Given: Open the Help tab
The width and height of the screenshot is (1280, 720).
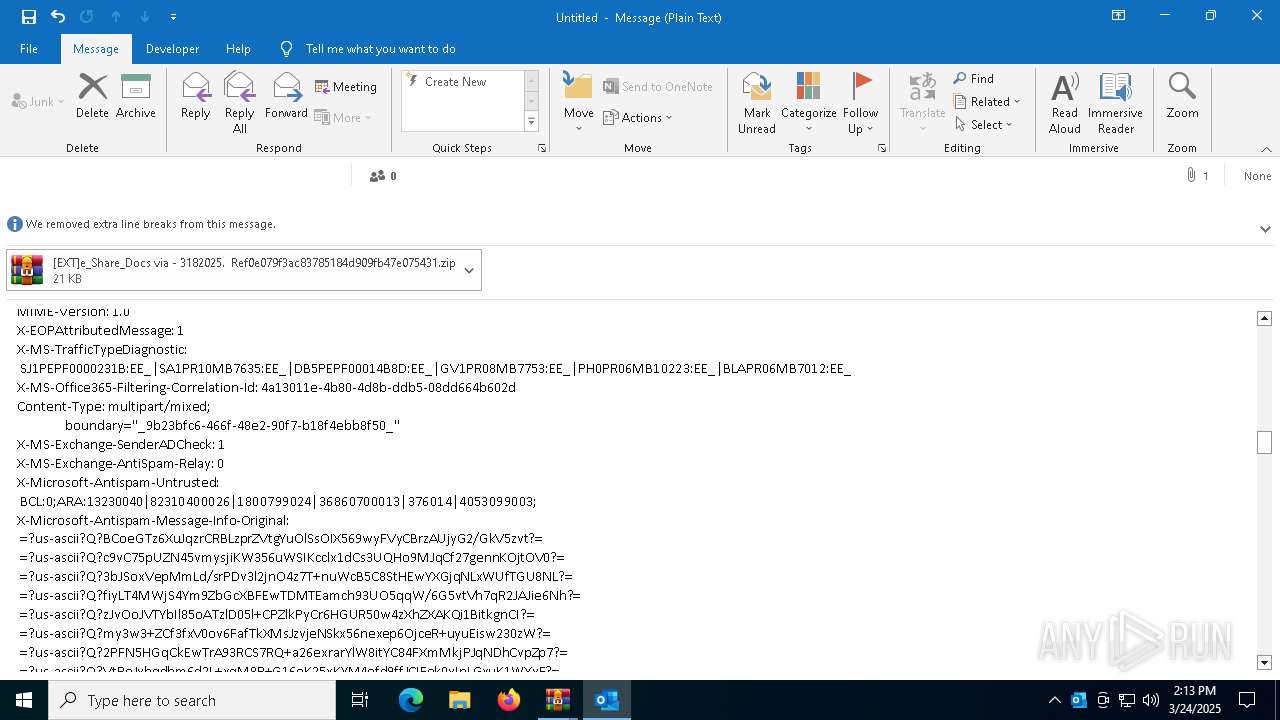Looking at the screenshot, I should tap(238, 48).
